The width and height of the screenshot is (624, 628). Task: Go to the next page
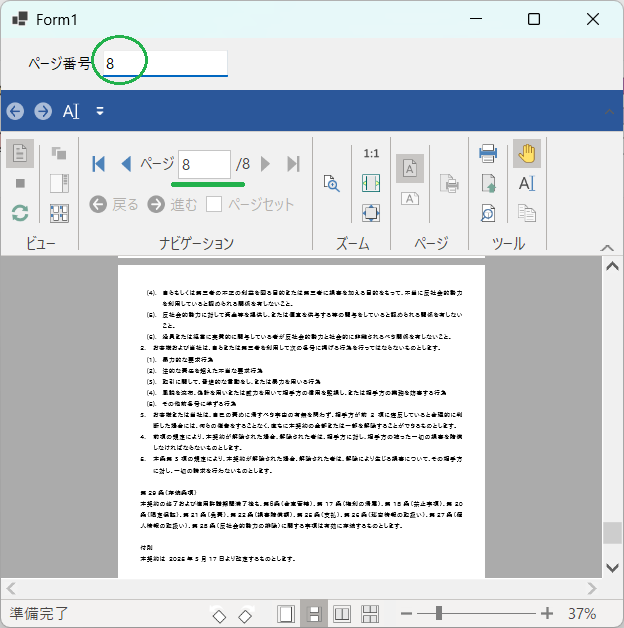[x=265, y=164]
